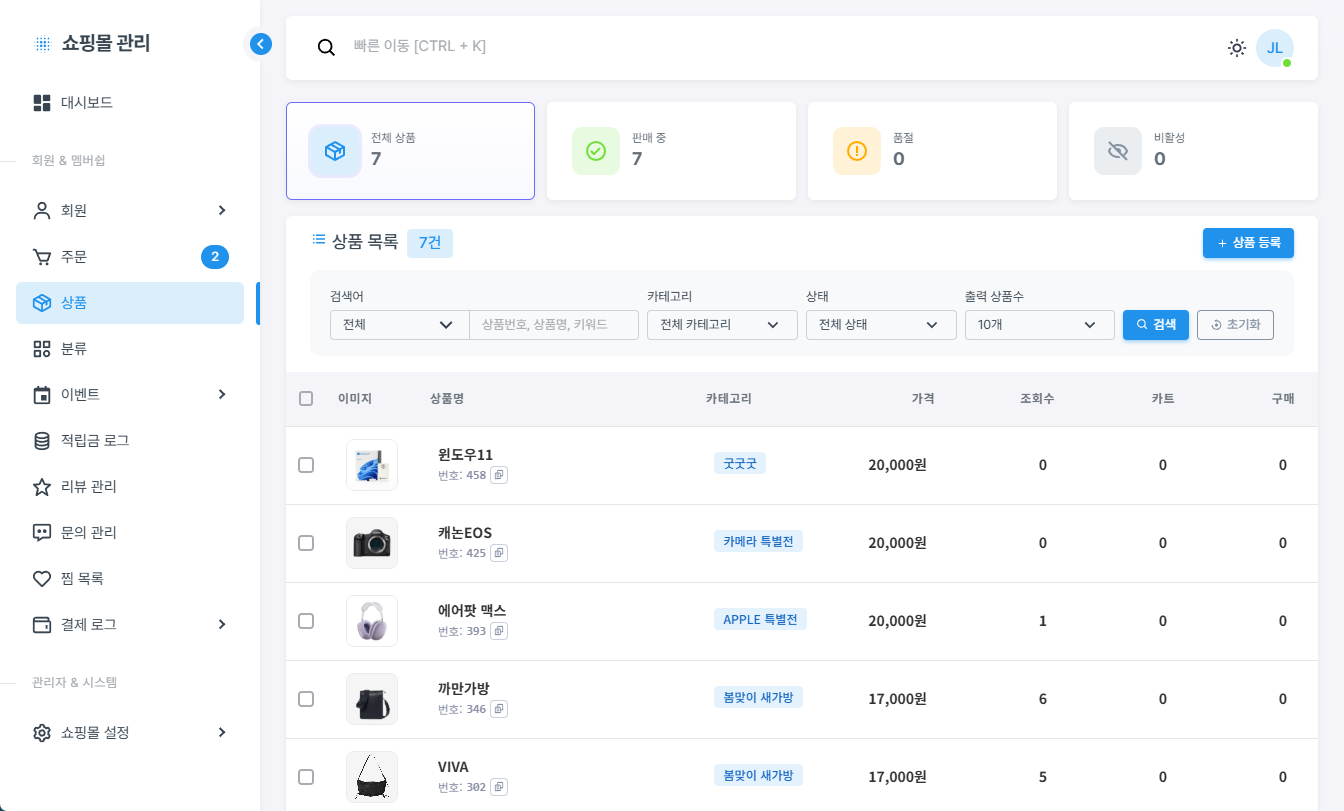Image resolution: width=1344 pixels, height=811 pixels.
Task: Tick the checkbox for 까만가방
Action: click(x=306, y=699)
